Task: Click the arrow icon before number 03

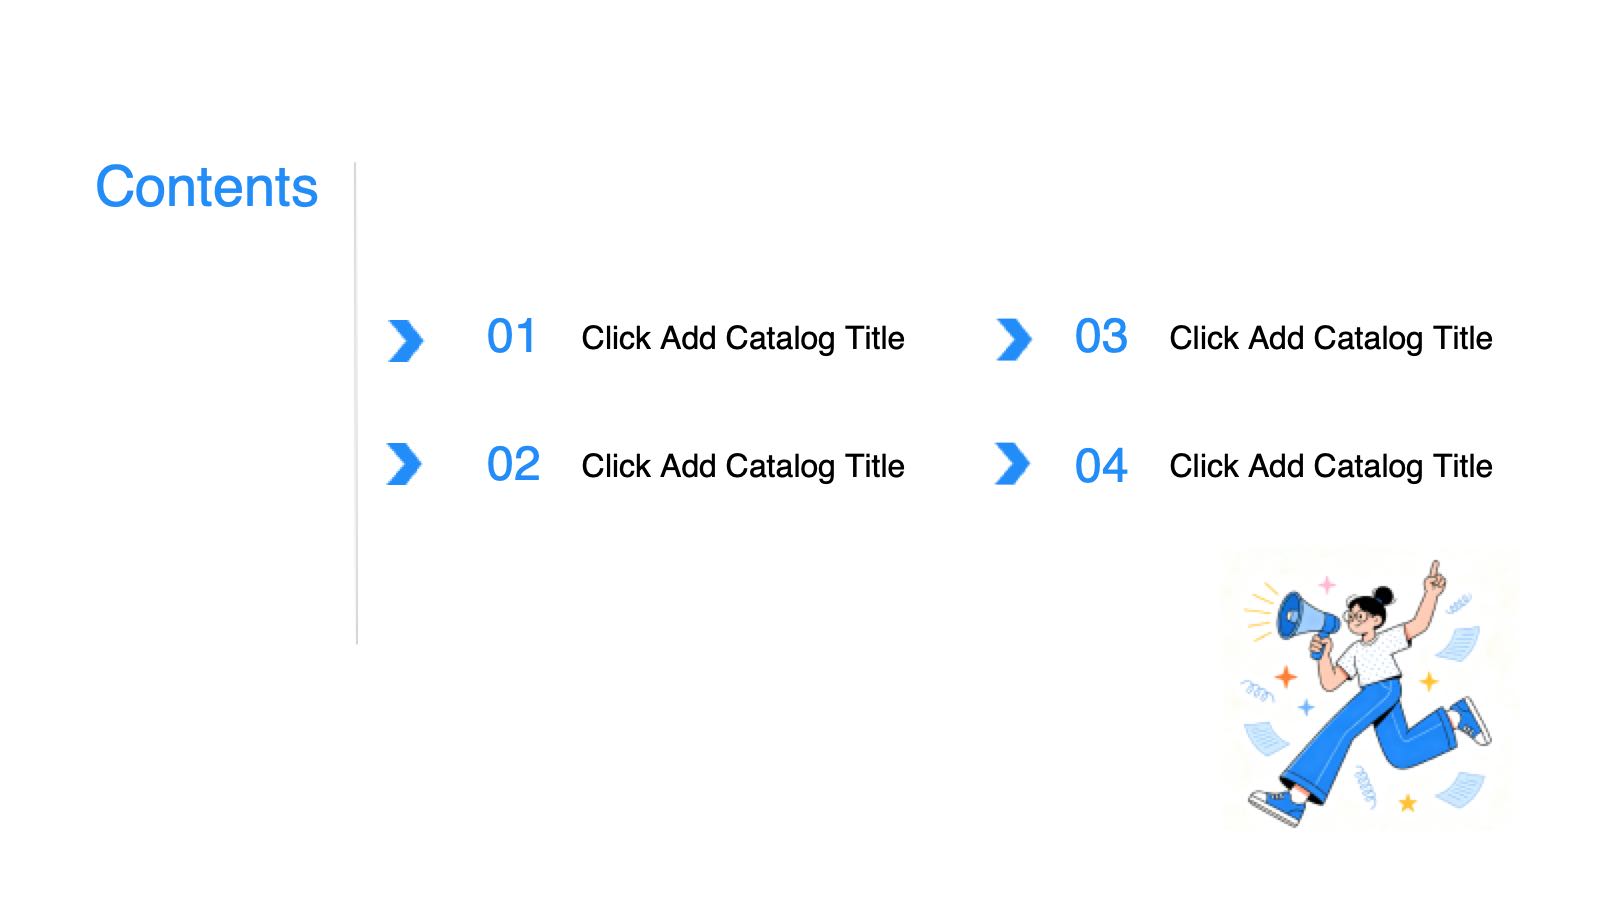Action: pos(1013,339)
